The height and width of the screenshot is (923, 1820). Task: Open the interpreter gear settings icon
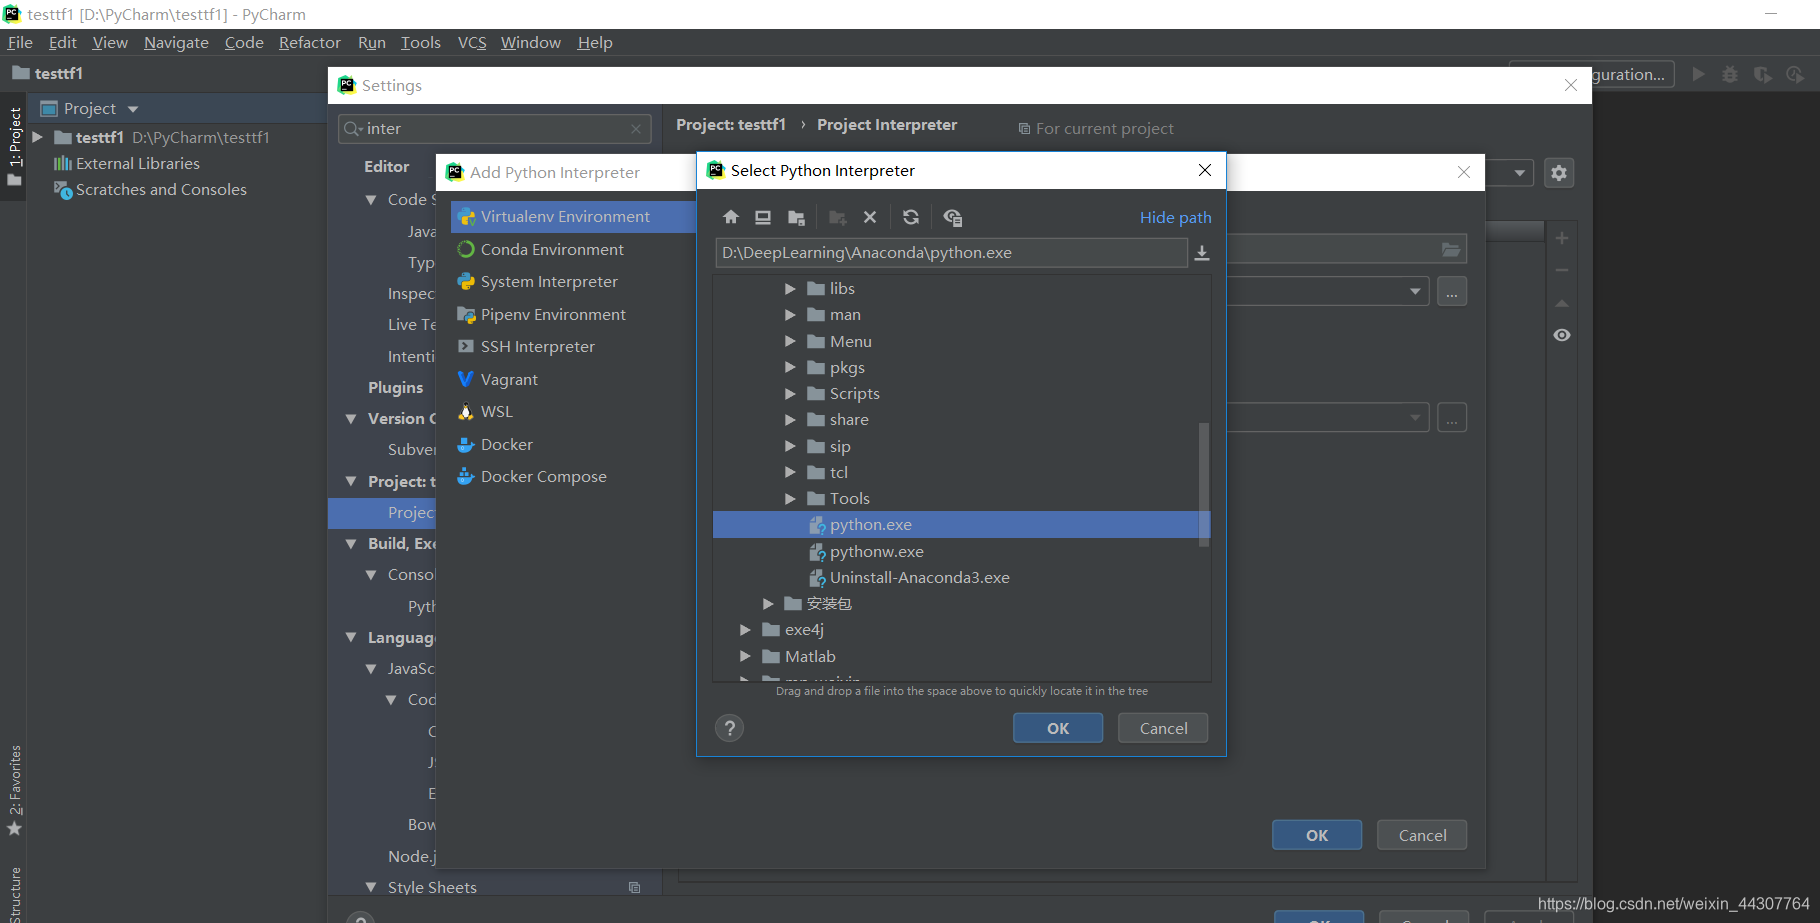click(x=1559, y=172)
